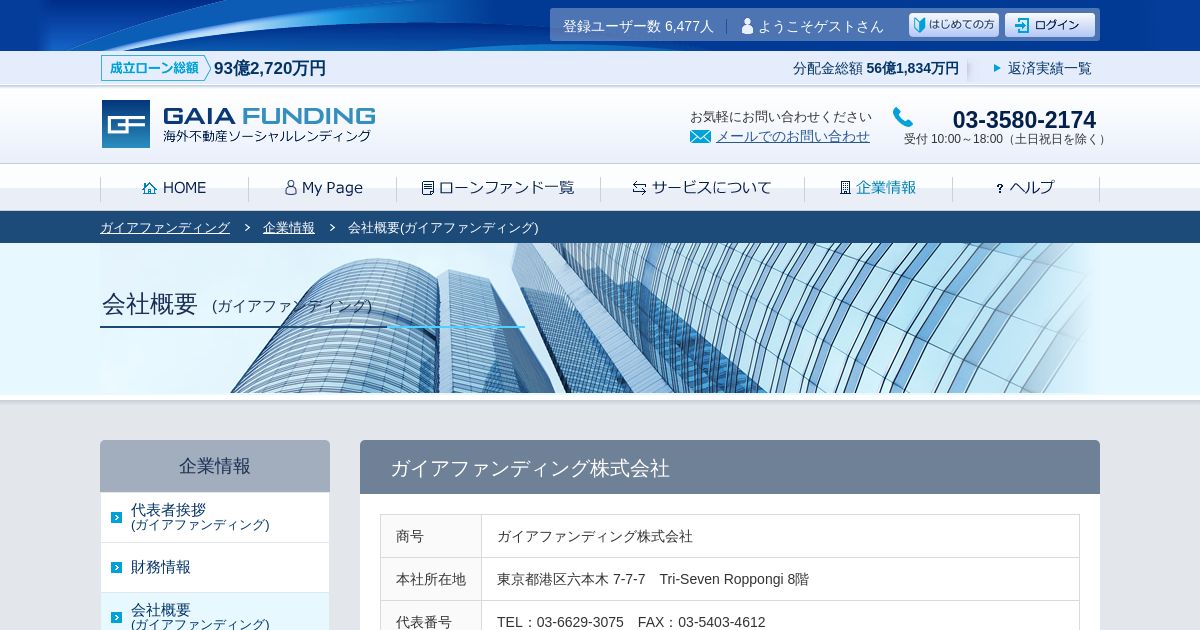The image size is (1200, 630).
Task: Click 会社概要 page title on banner
Action: point(150,304)
